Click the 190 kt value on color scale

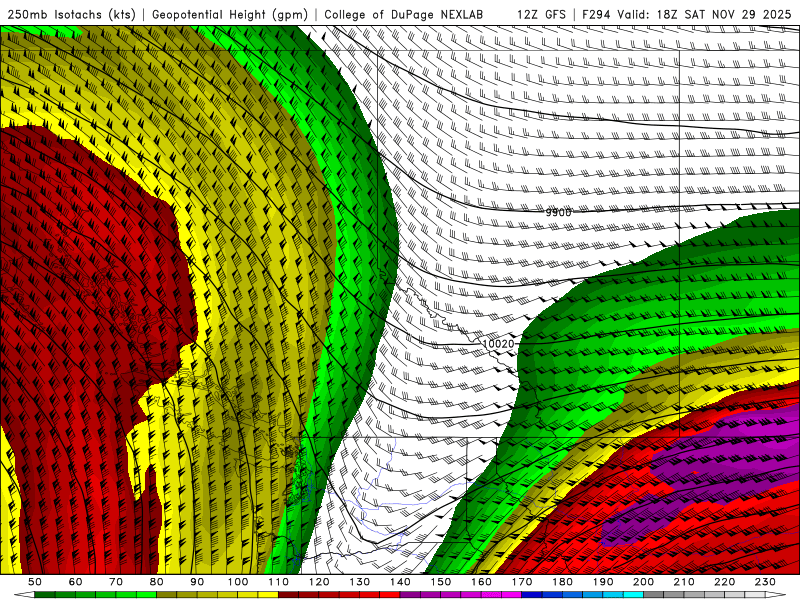(603, 582)
